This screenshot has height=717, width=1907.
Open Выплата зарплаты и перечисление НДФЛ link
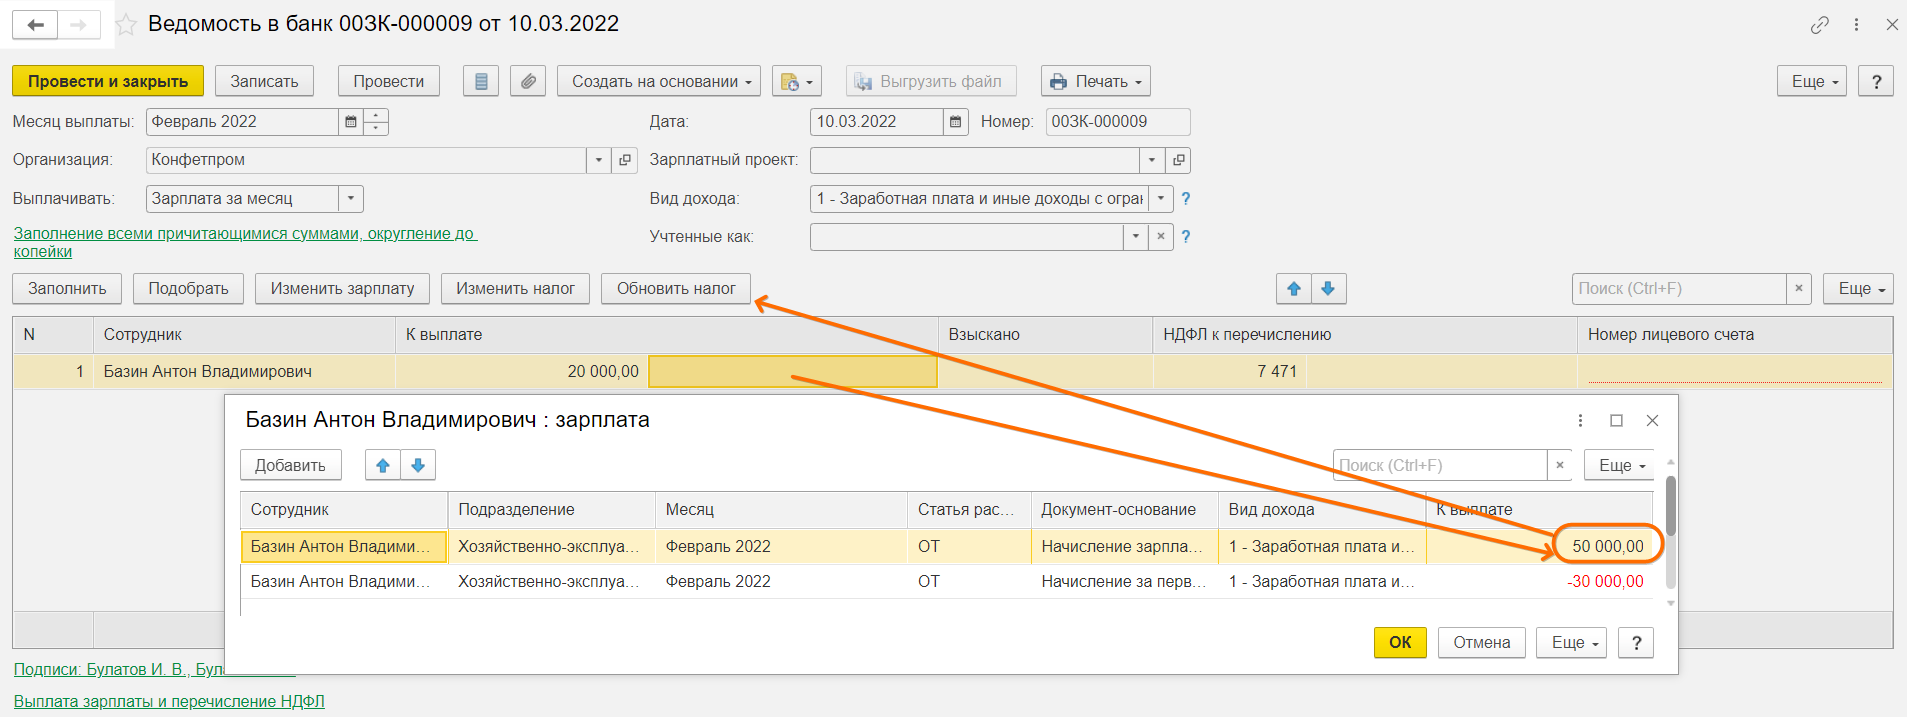tap(169, 701)
